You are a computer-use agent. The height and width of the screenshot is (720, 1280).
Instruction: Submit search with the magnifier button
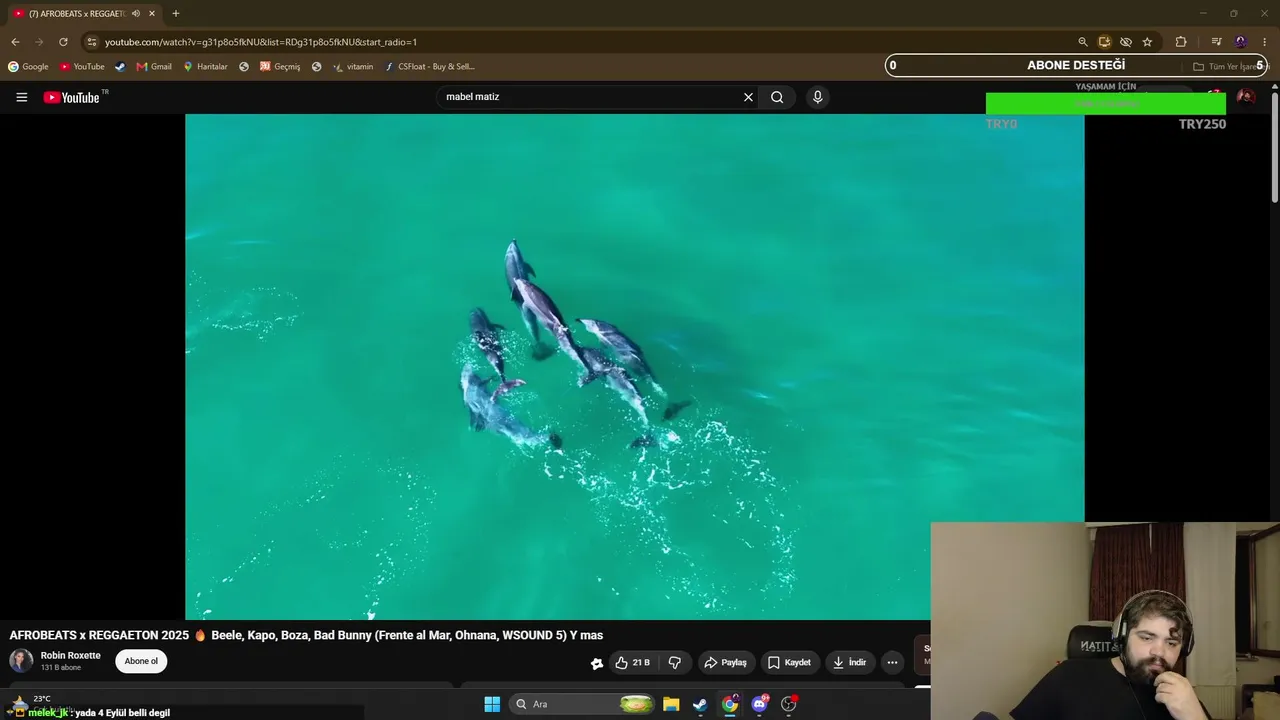777,97
